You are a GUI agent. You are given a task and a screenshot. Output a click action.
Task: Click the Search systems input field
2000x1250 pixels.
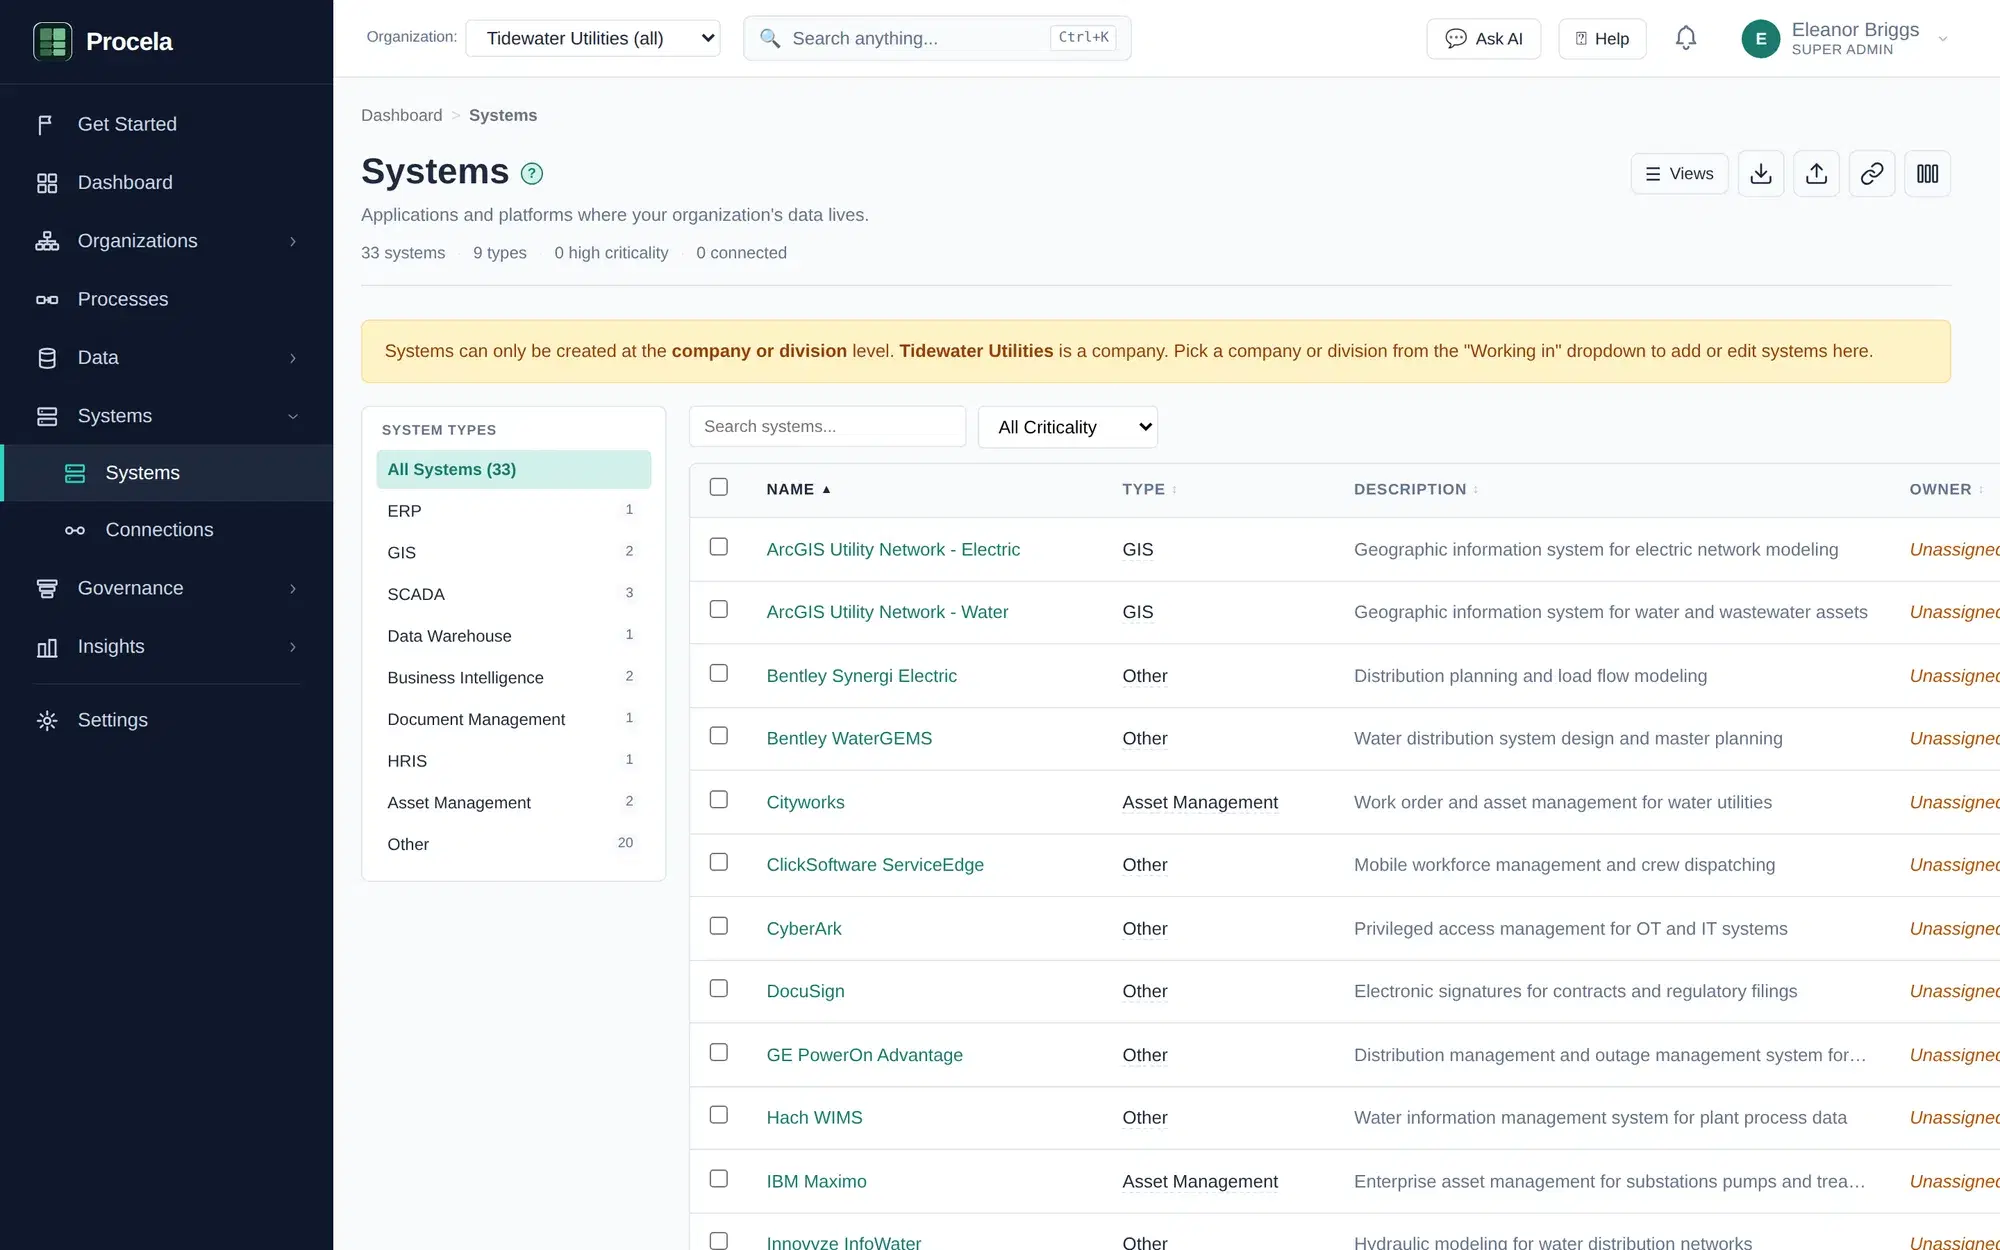click(827, 427)
